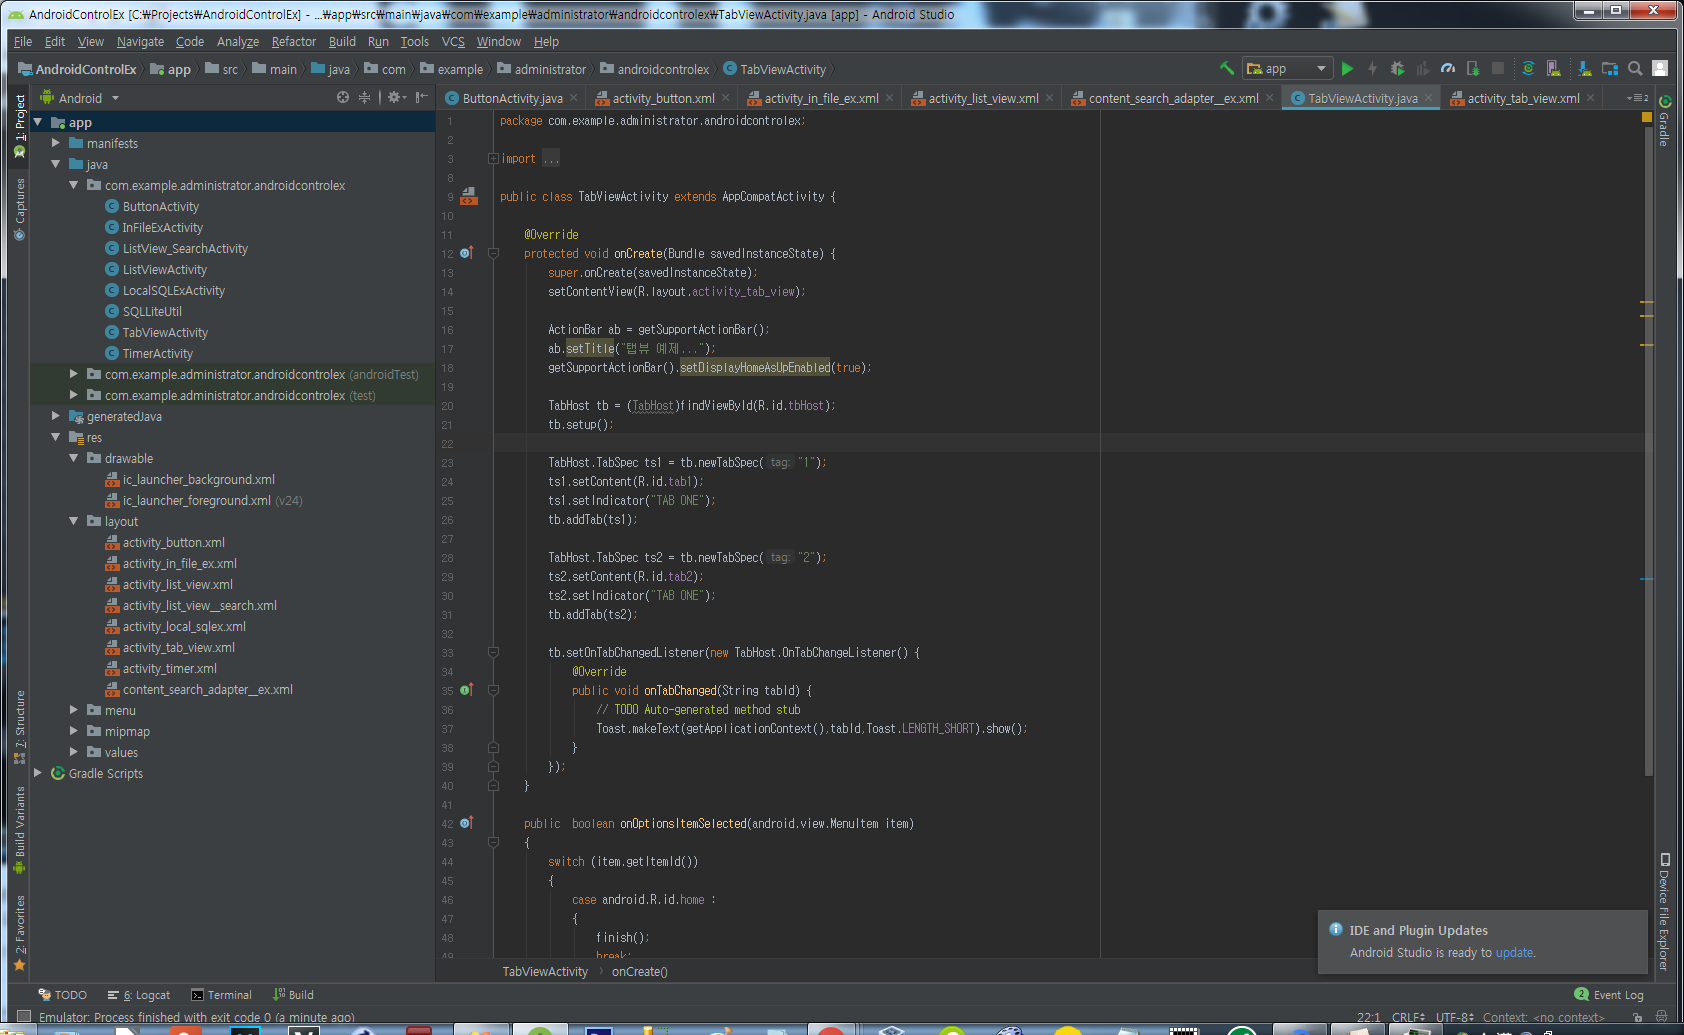Collapse the app module node
Image resolution: width=1684 pixels, height=1035 pixels.
tap(38, 122)
